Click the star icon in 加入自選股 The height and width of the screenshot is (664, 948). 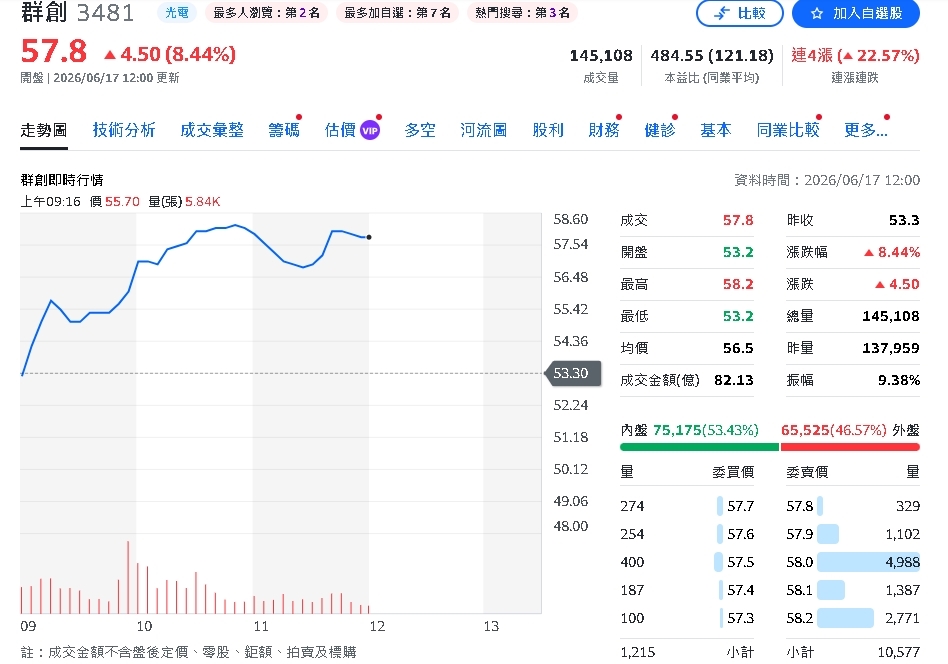point(817,13)
